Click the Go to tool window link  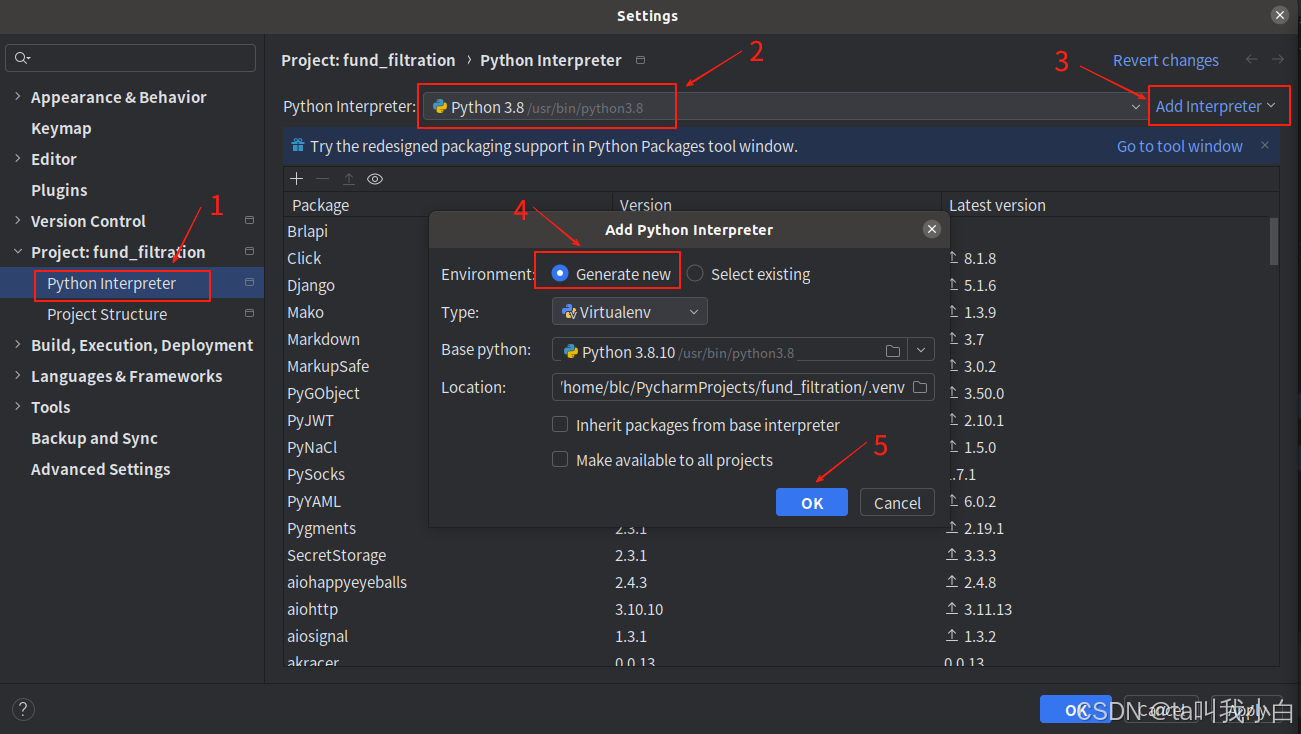tap(1180, 146)
